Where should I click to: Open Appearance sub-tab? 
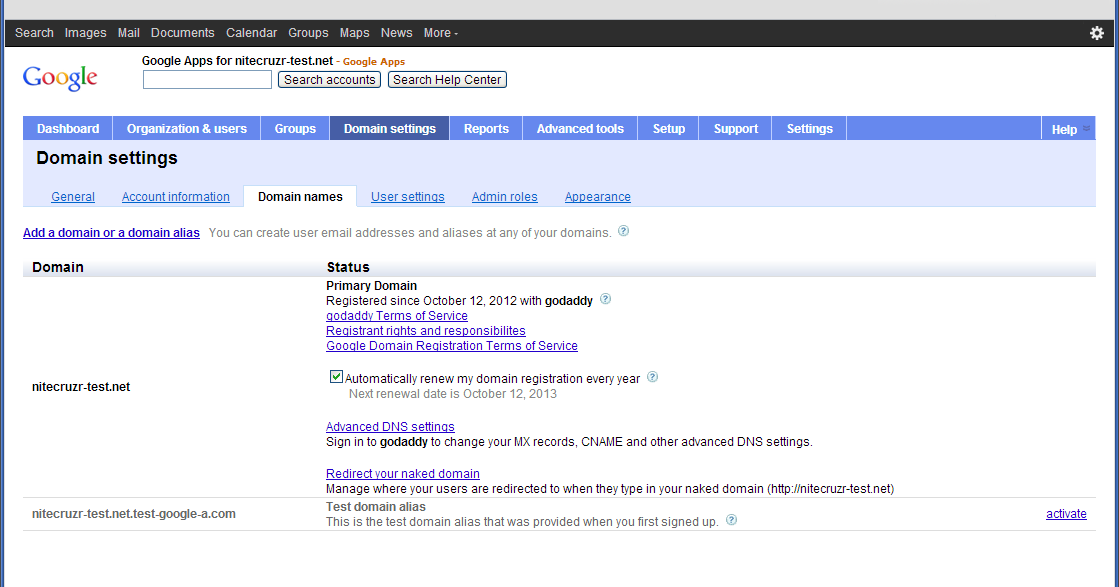pos(597,197)
